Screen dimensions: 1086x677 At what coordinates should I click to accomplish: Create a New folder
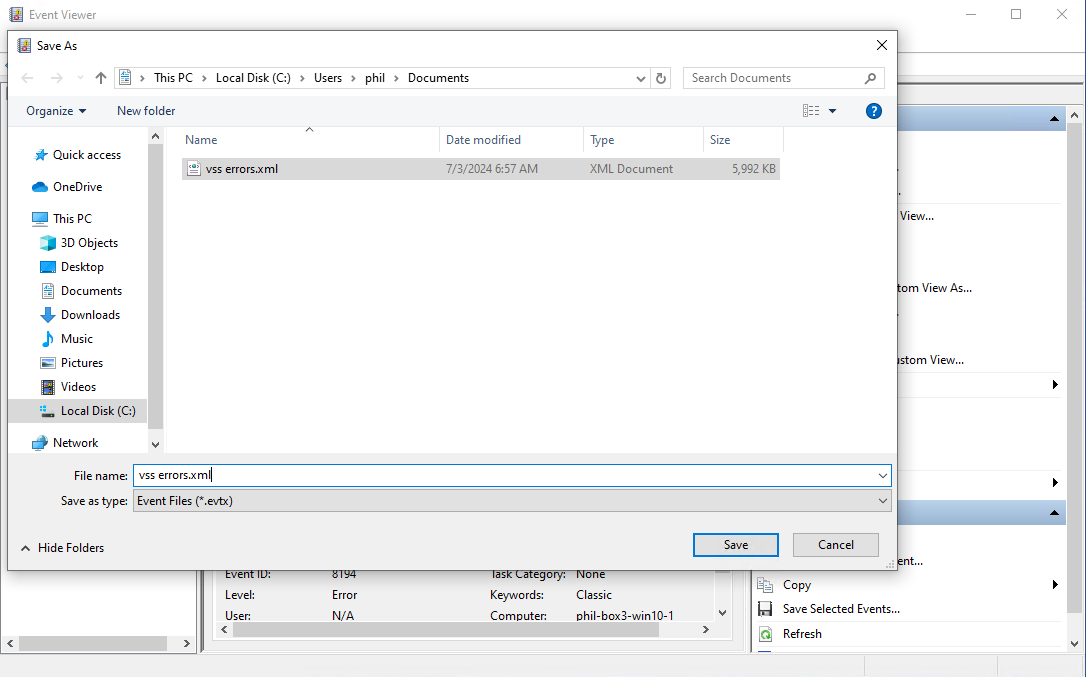click(146, 111)
